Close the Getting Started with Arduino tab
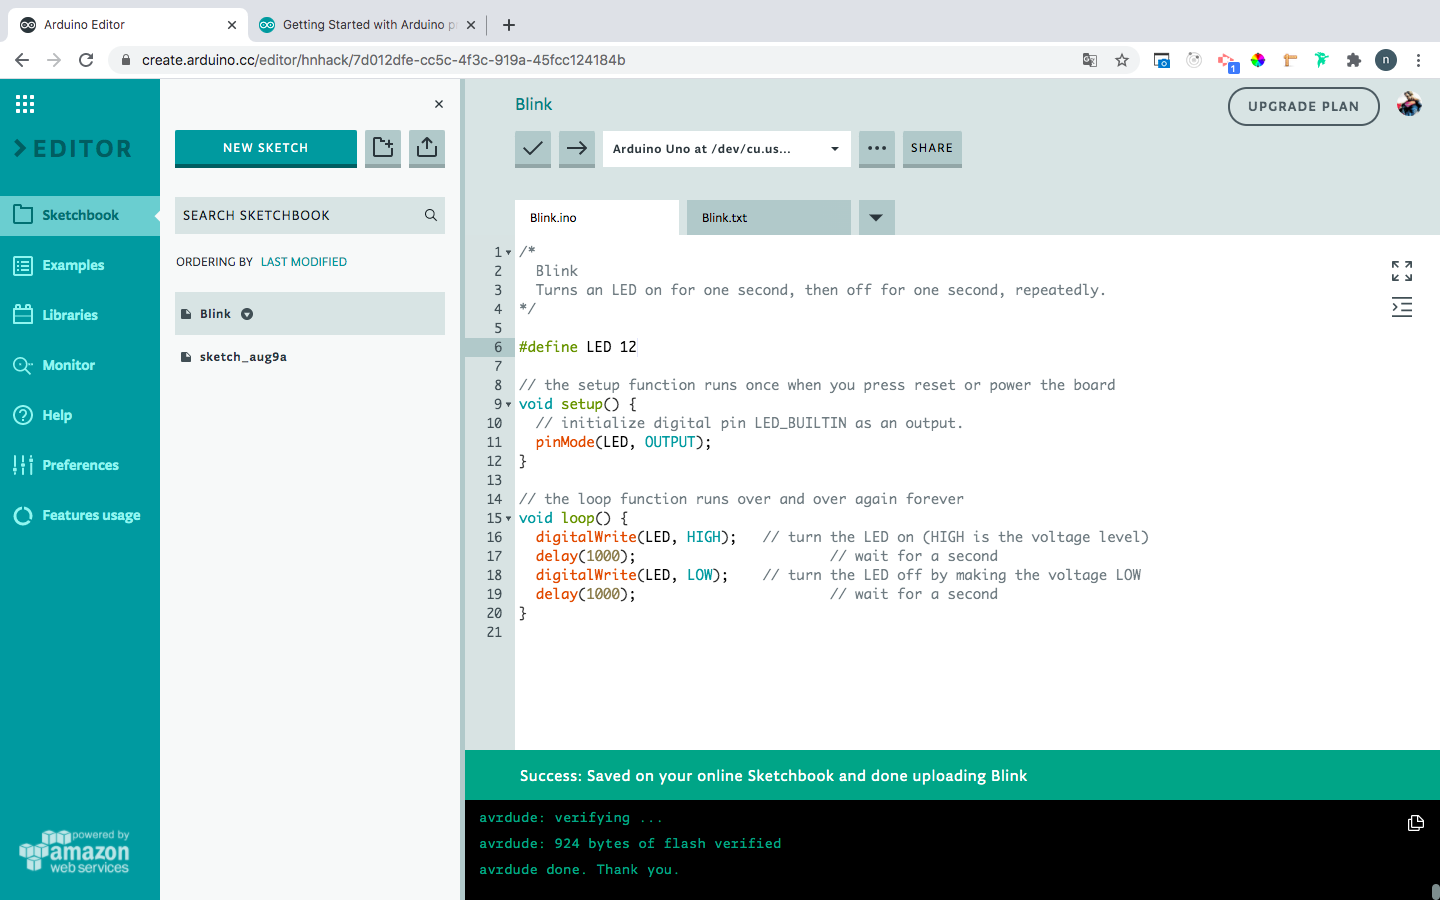This screenshot has height=900, width=1440. coord(471,25)
